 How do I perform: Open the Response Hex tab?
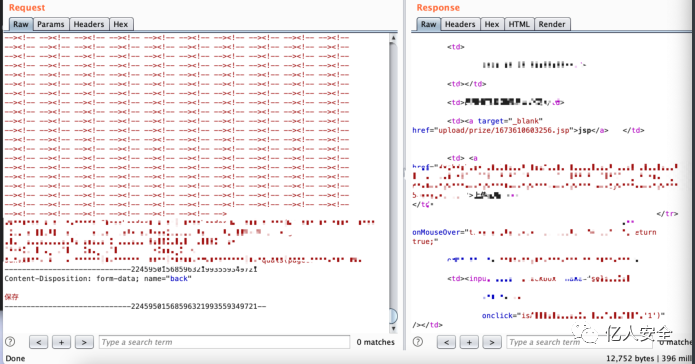[492, 24]
